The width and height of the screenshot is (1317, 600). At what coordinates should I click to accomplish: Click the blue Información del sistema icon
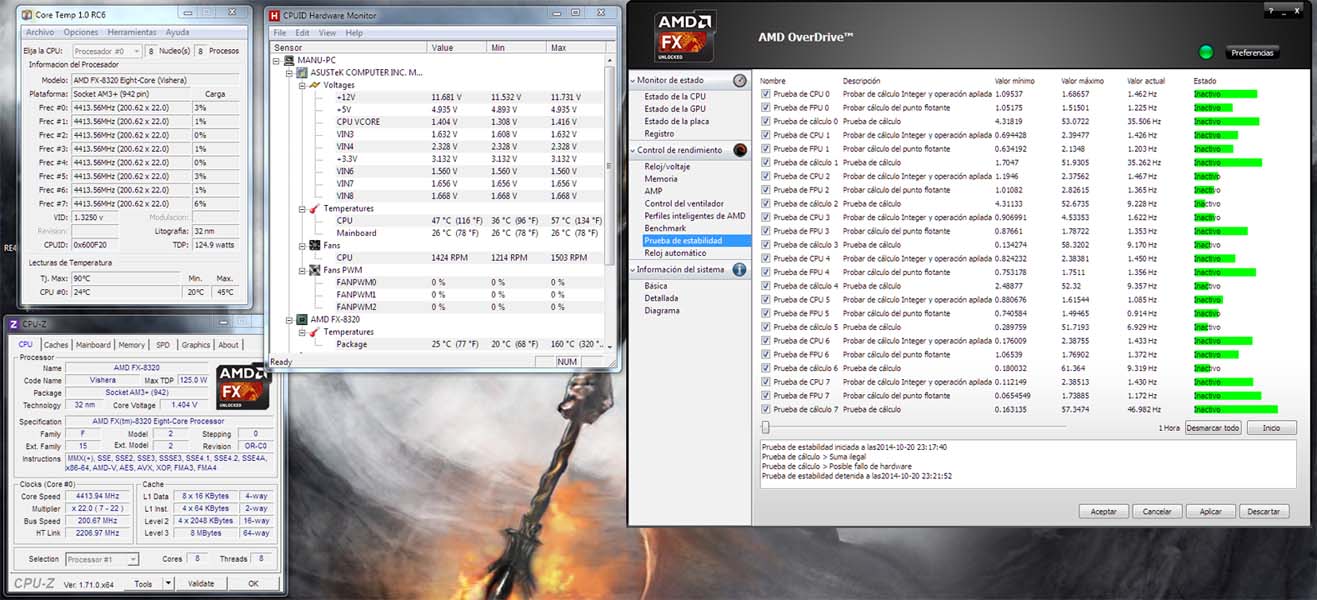point(739,269)
